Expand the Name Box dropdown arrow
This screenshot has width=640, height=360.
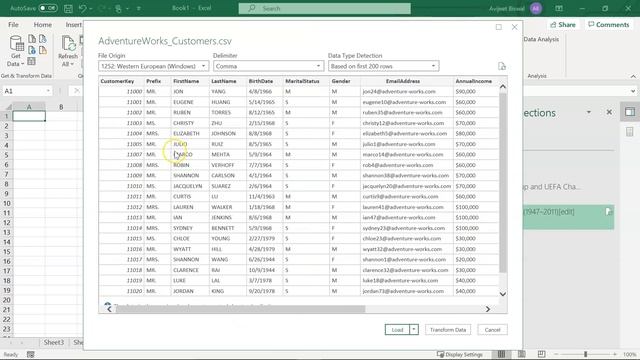[x=48, y=91]
